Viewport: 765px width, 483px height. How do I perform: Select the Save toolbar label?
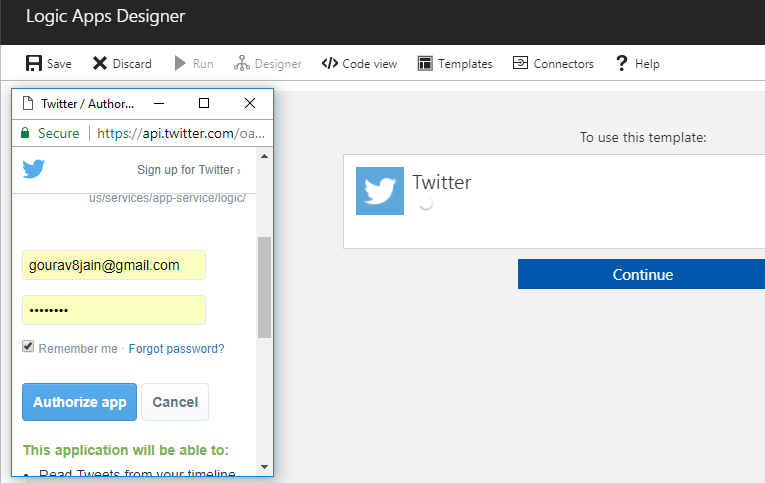pyautogui.click(x=59, y=64)
